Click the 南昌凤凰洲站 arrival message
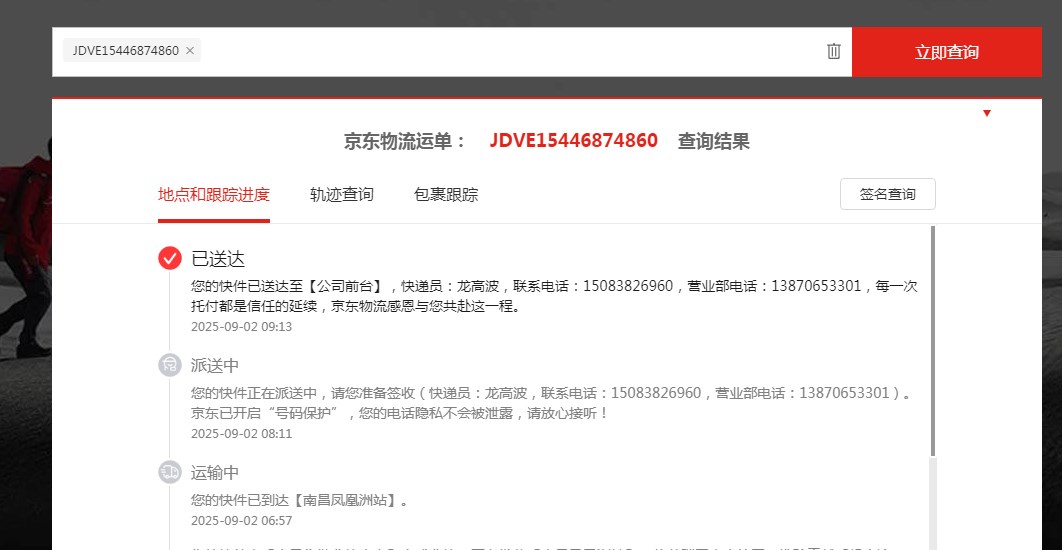Screen dimensions: 1062x550 pyautogui.click(x=299, y=500)
